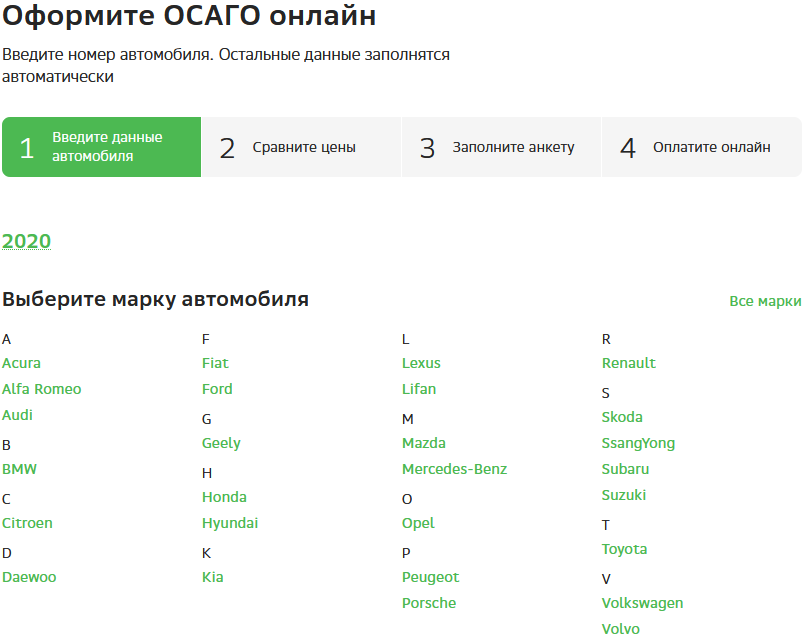Open step 3 Заполните анкету
This screenshot has height=638, width=807.
(x=500, y=147)
